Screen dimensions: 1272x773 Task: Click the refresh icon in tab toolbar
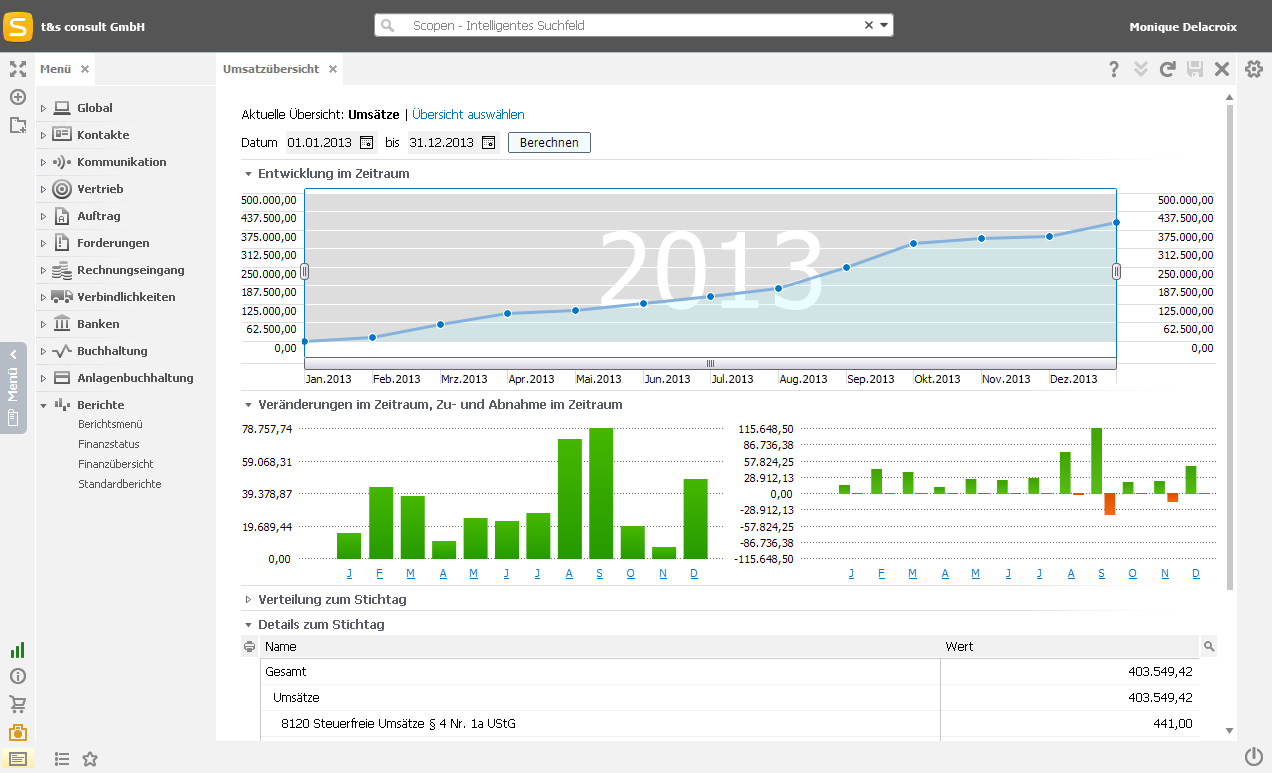1167,69
